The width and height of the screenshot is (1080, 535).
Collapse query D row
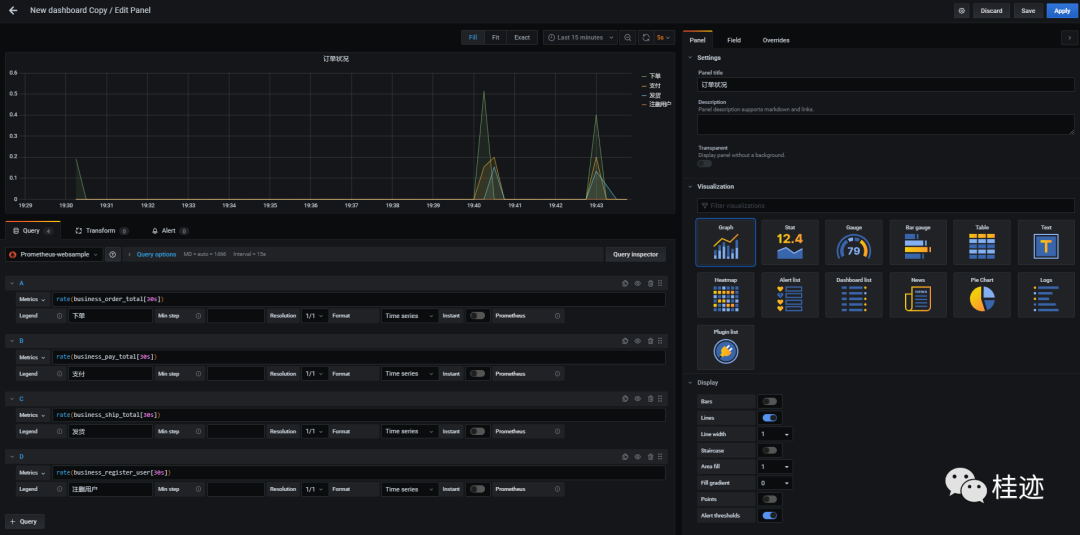coord(11,457)
